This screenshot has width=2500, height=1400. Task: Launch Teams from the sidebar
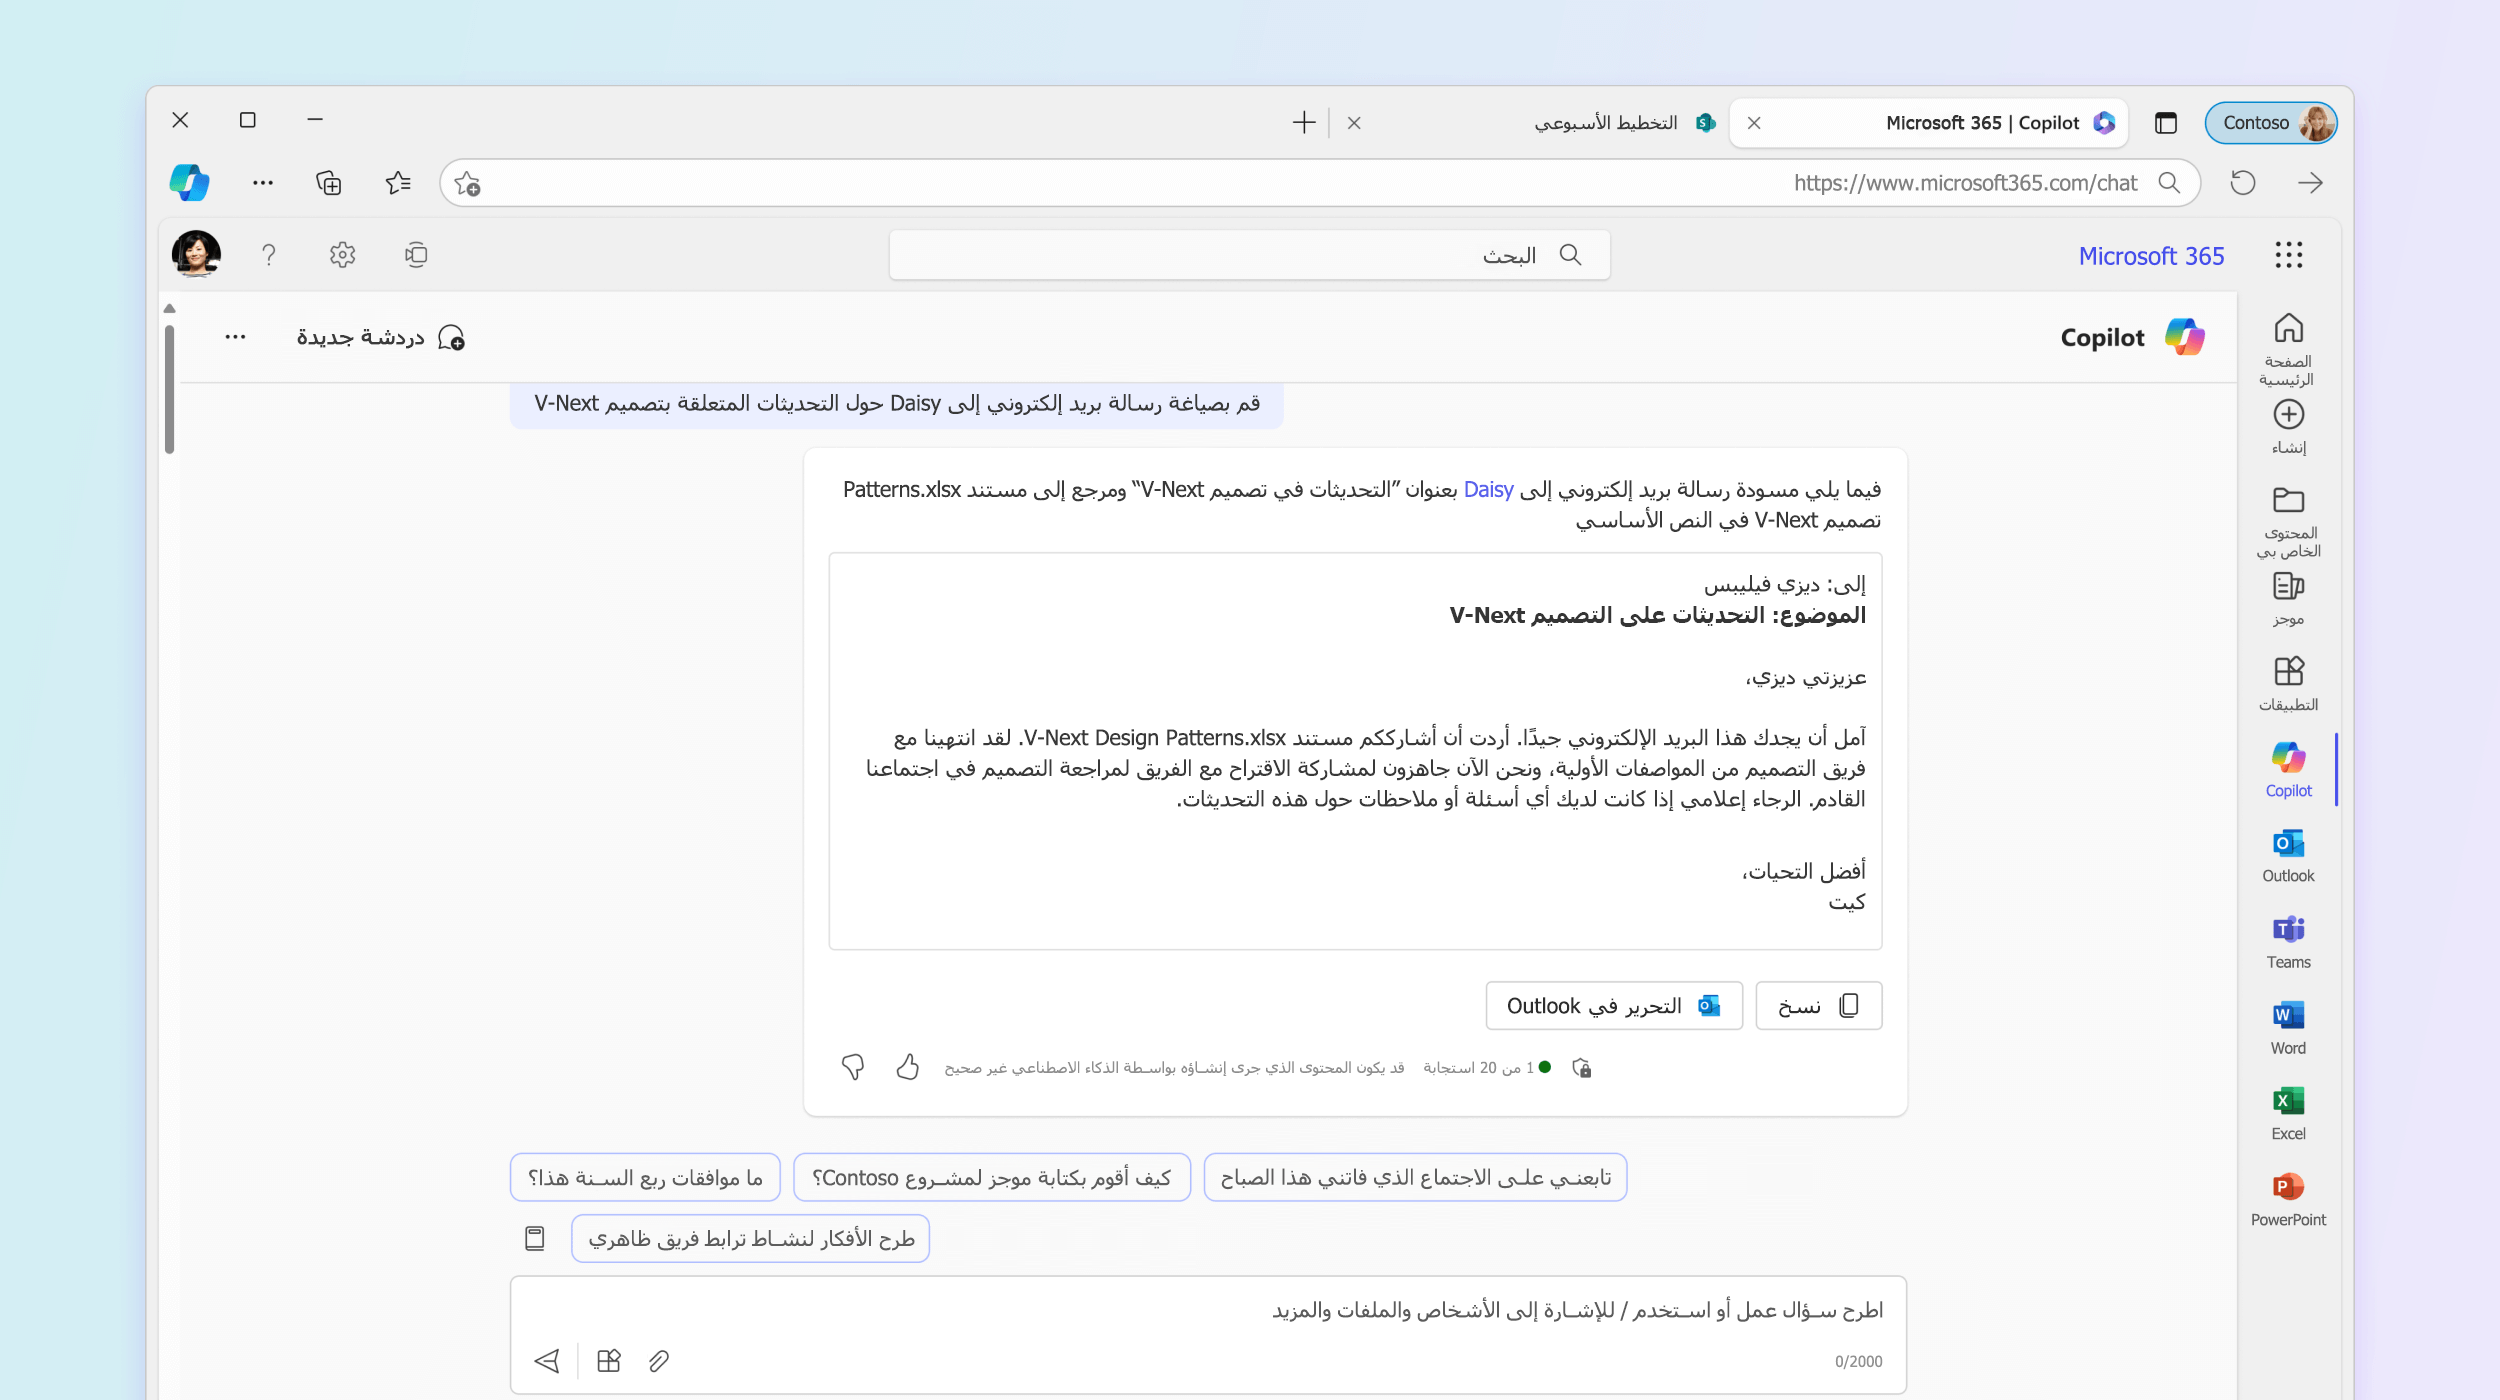tap(2288, 942)
